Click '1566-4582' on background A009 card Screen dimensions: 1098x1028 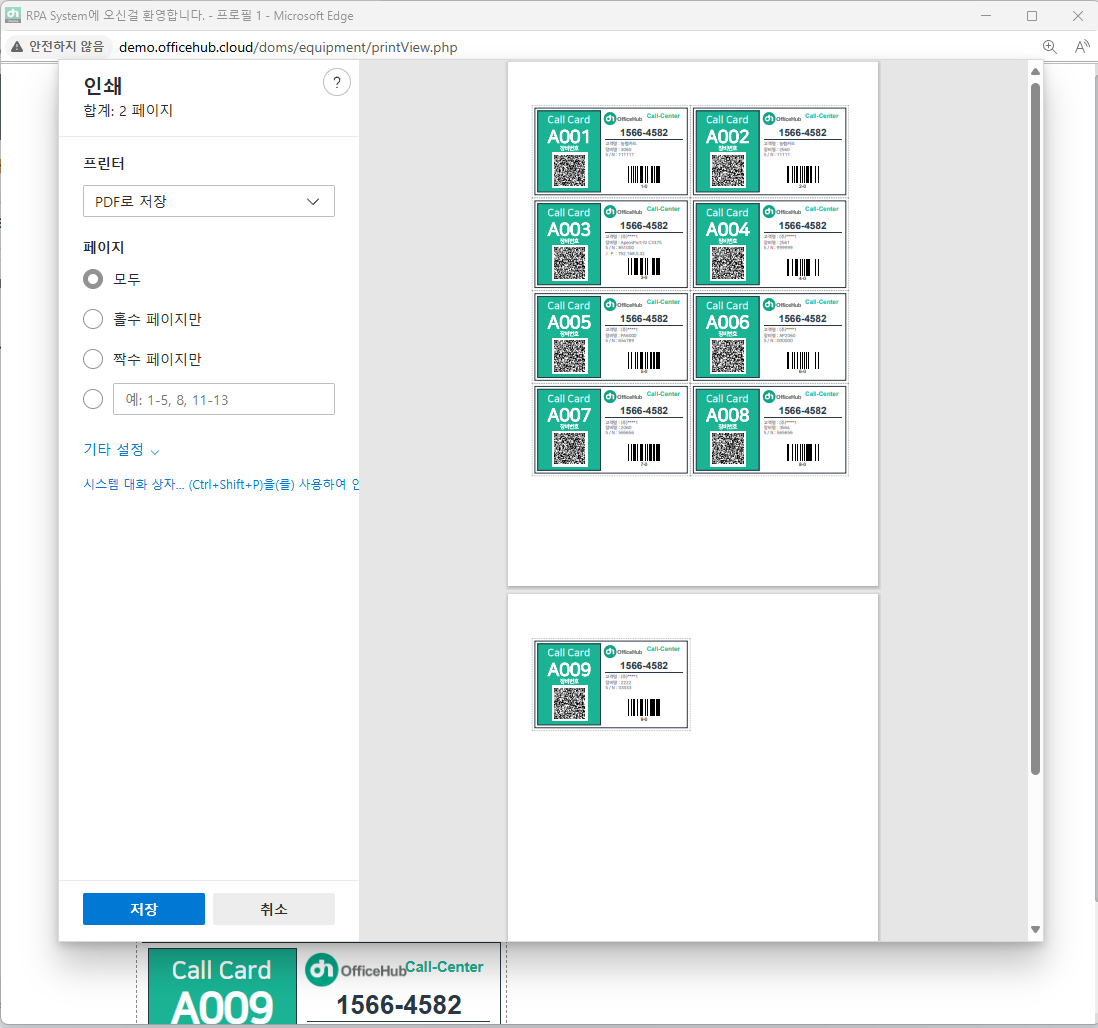[398, 1005]
